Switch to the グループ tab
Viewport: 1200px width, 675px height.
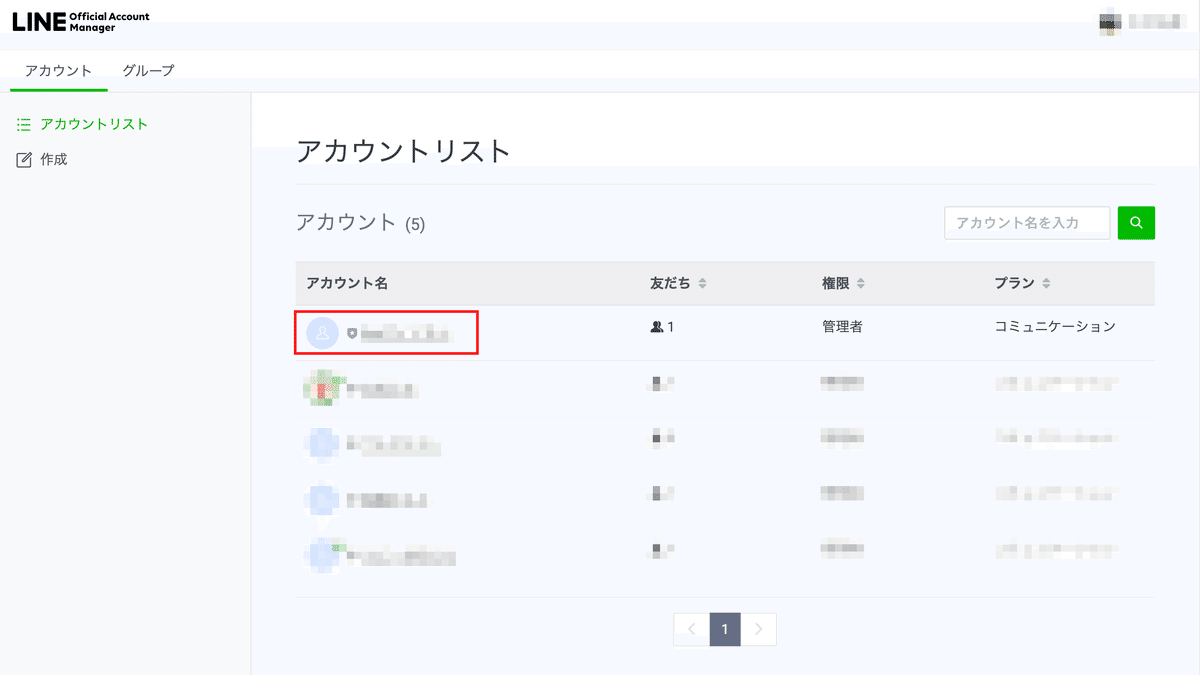(x=147, y=69)
